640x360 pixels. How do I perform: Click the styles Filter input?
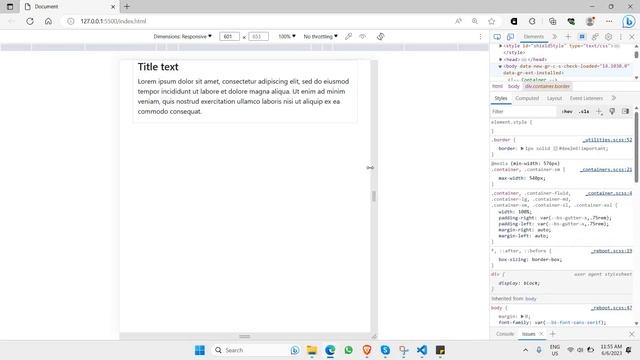(x=523, y=111)
